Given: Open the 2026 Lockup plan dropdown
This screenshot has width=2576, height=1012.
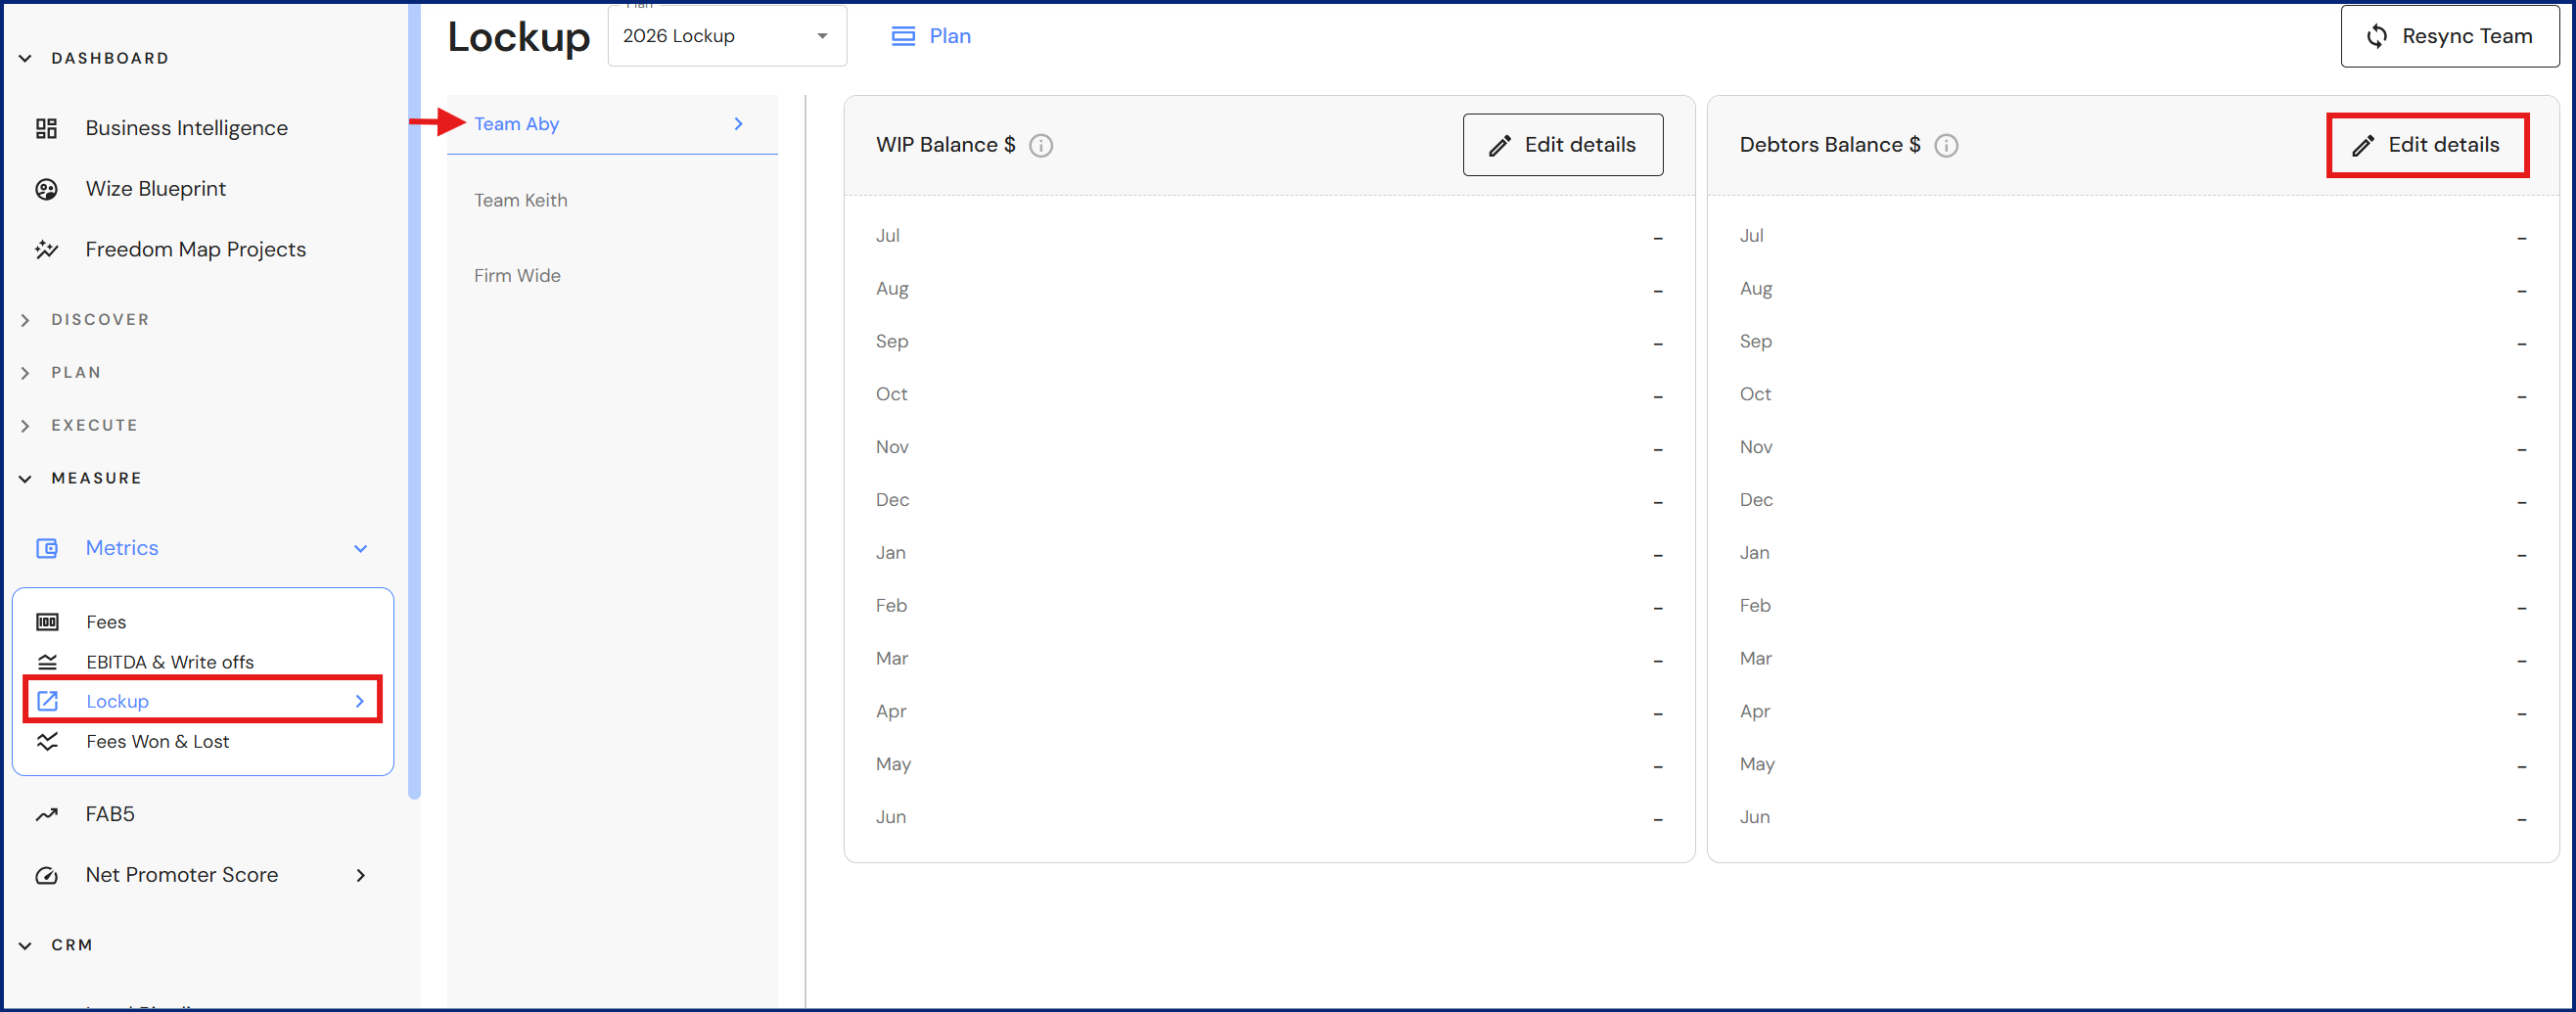Looking at the screenshot, I should (x=727, y=36).
